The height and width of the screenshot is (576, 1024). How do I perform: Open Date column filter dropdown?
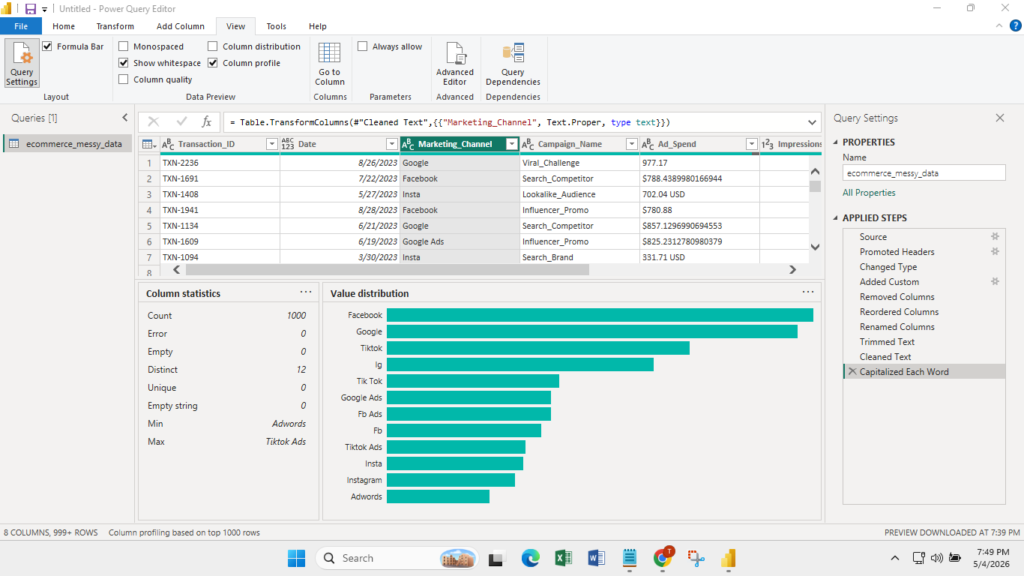[391, 144]
